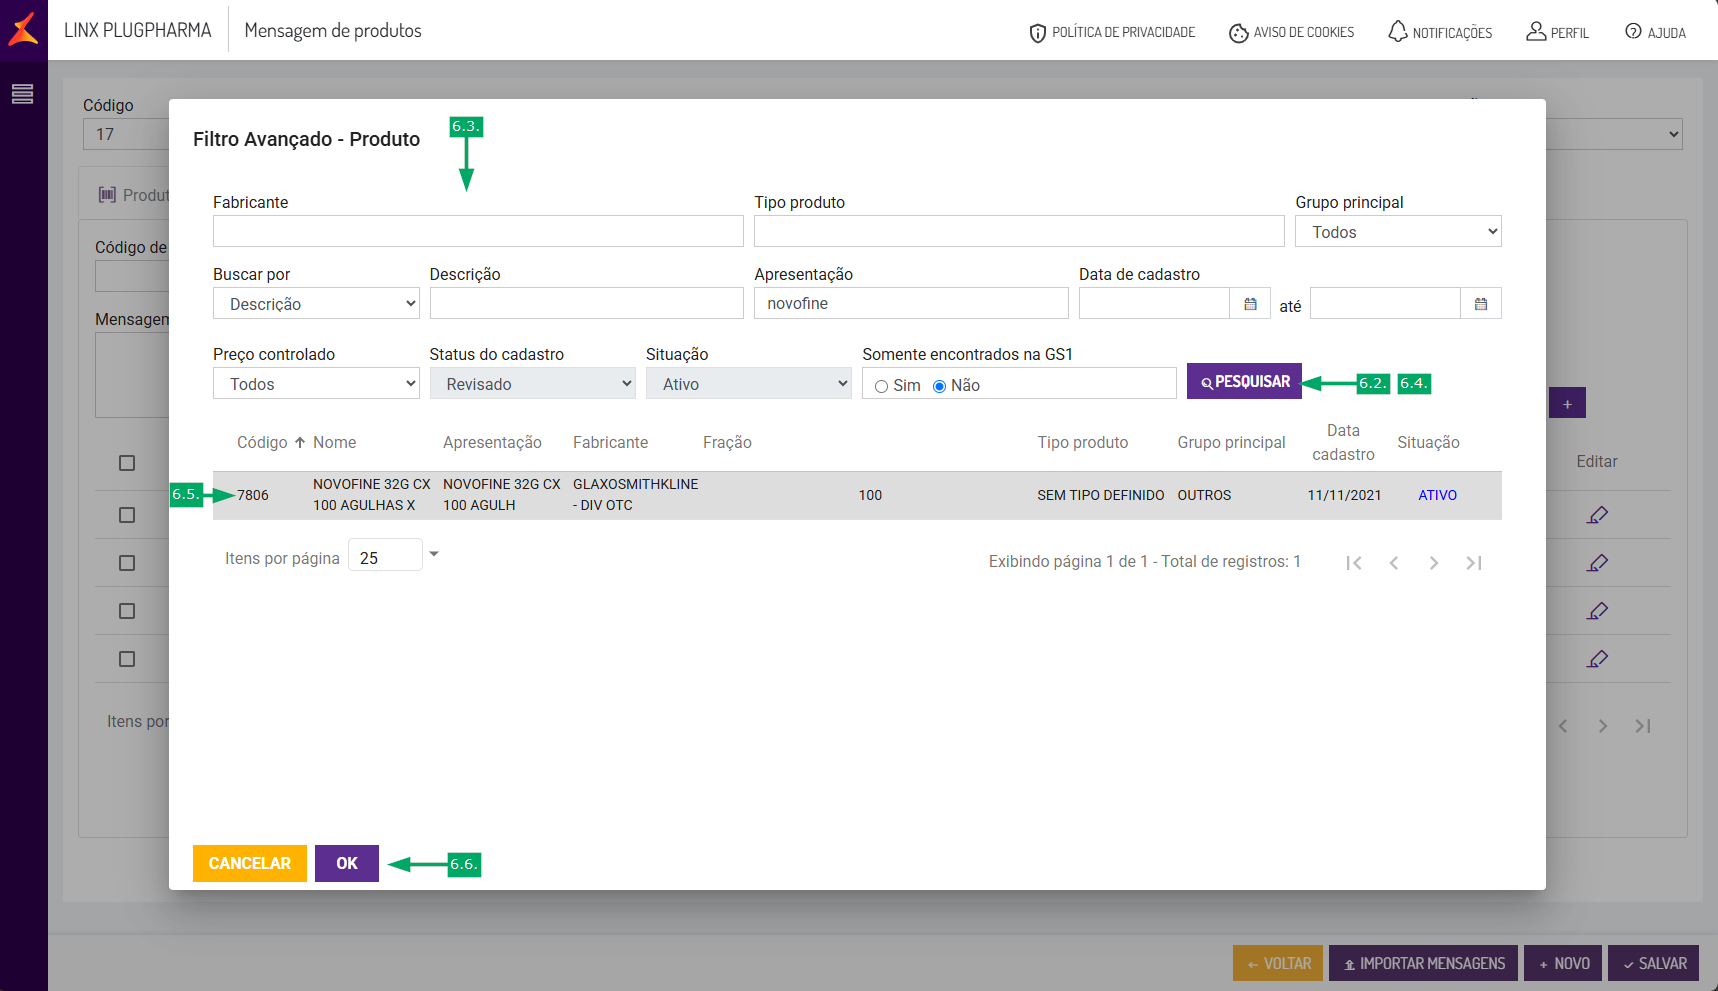Image resolution: width=1718 pixels, height=991 pixels.
Task: Click the CANCELAR button
Action: click(250, 863)
